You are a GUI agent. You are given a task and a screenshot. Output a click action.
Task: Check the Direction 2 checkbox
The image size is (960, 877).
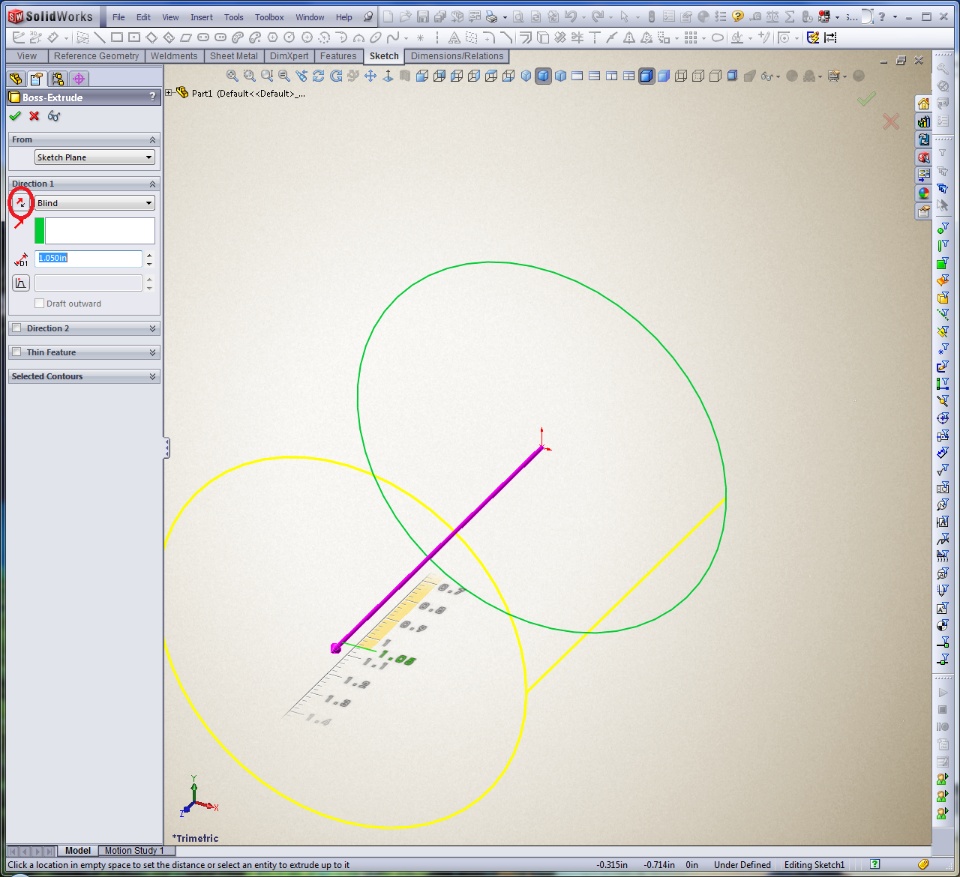pyautogui.click(x=17, y=328)
